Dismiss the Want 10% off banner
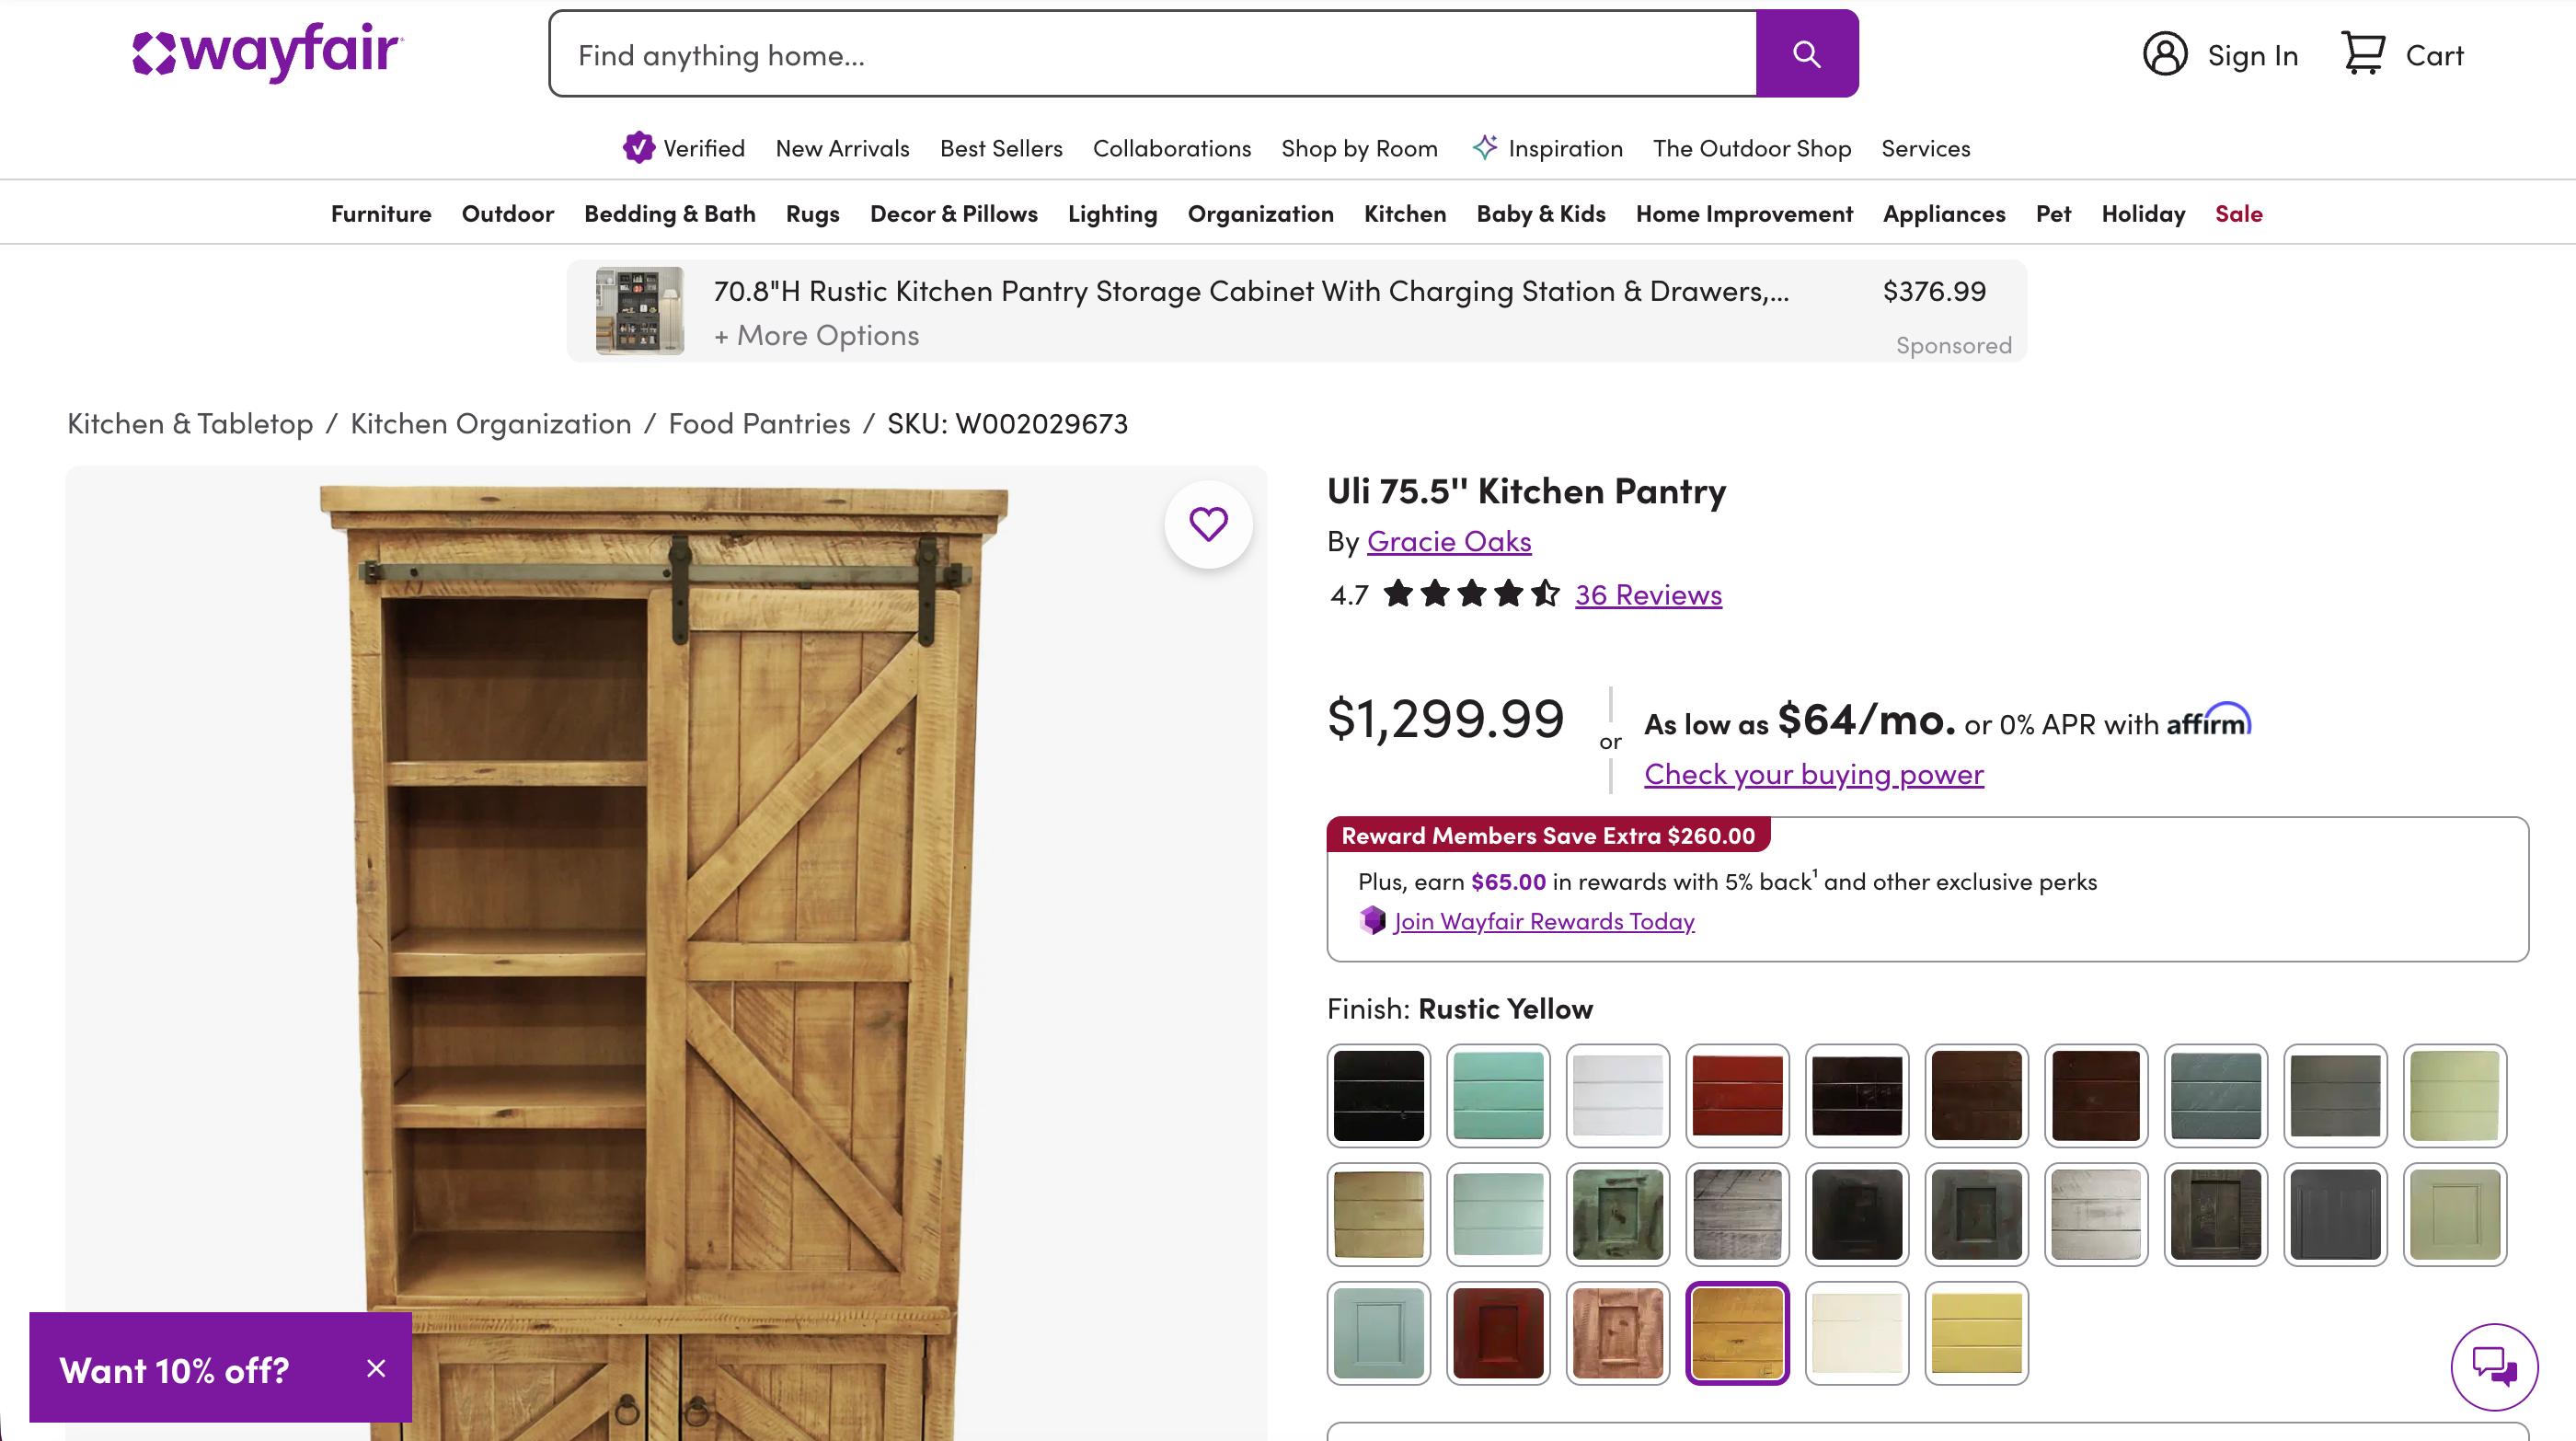 pos(376,1368)
